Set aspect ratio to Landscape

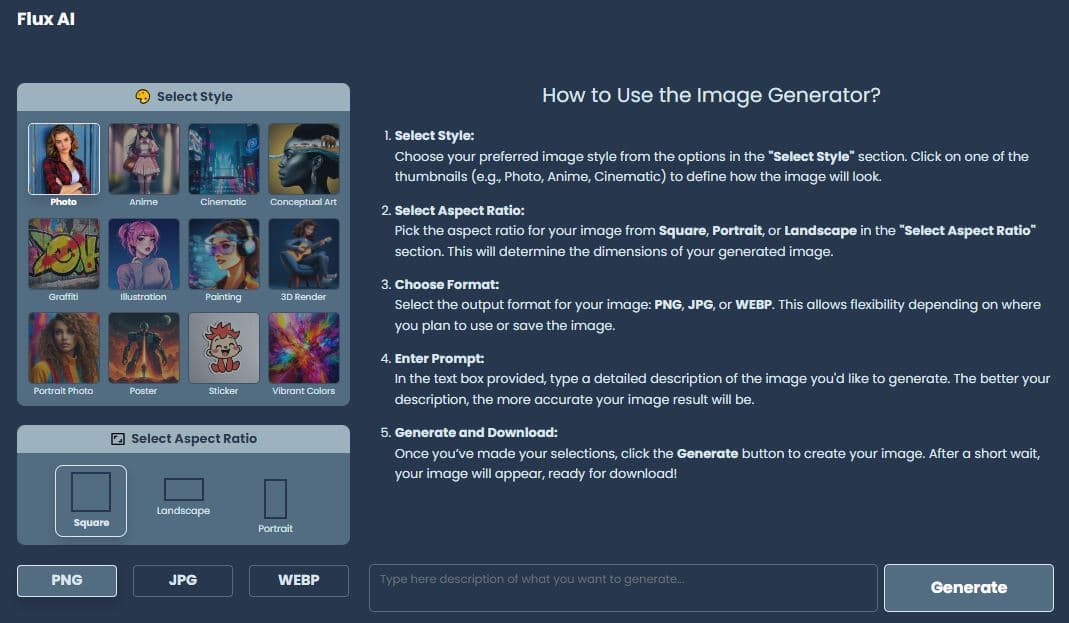coord(183,497)
